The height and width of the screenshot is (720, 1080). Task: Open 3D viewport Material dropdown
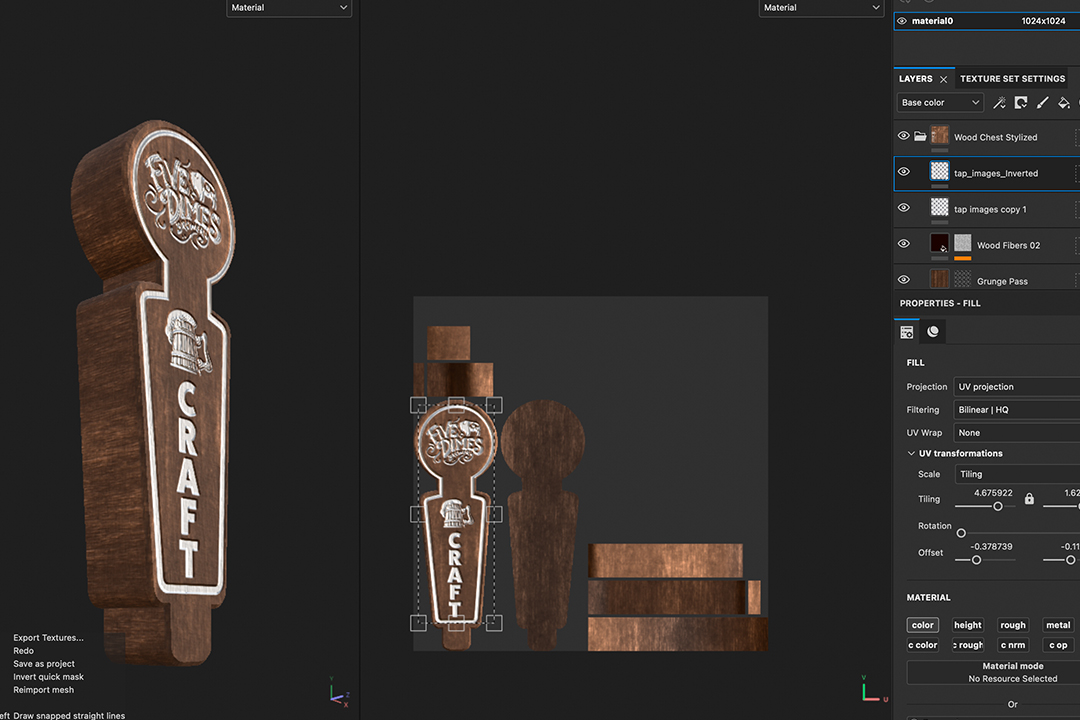[289, 8]
